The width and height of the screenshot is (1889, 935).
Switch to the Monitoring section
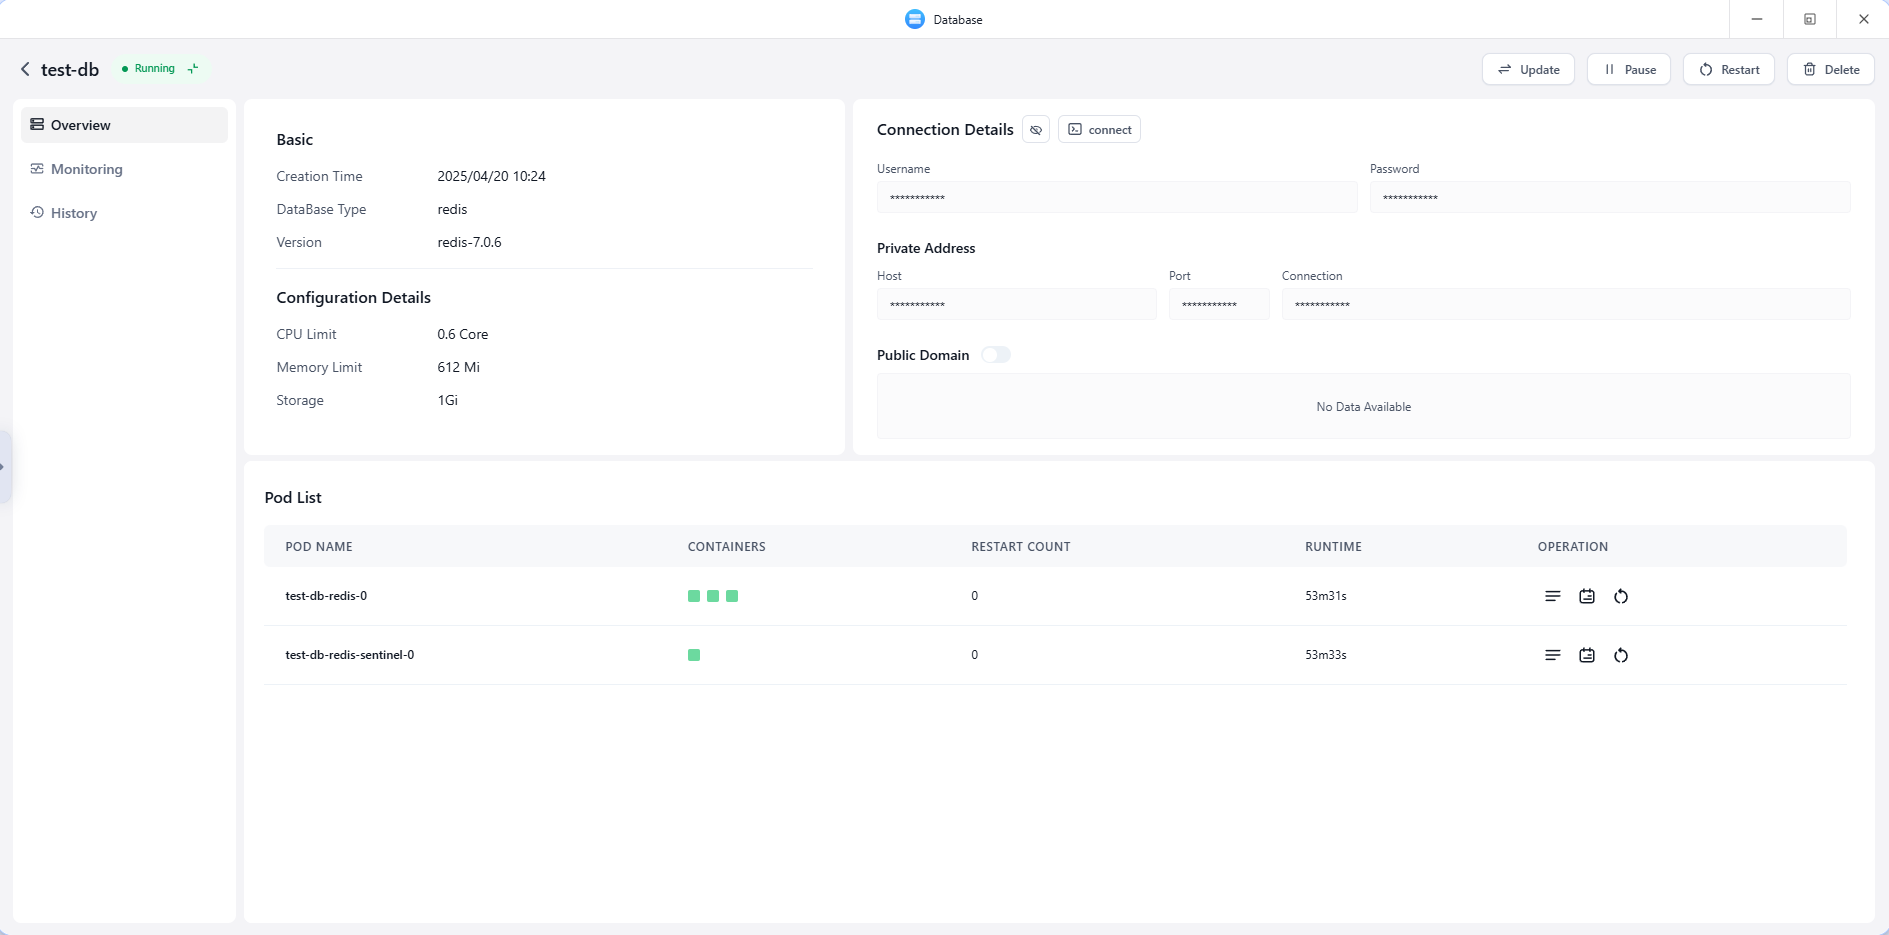click(124, 169)
